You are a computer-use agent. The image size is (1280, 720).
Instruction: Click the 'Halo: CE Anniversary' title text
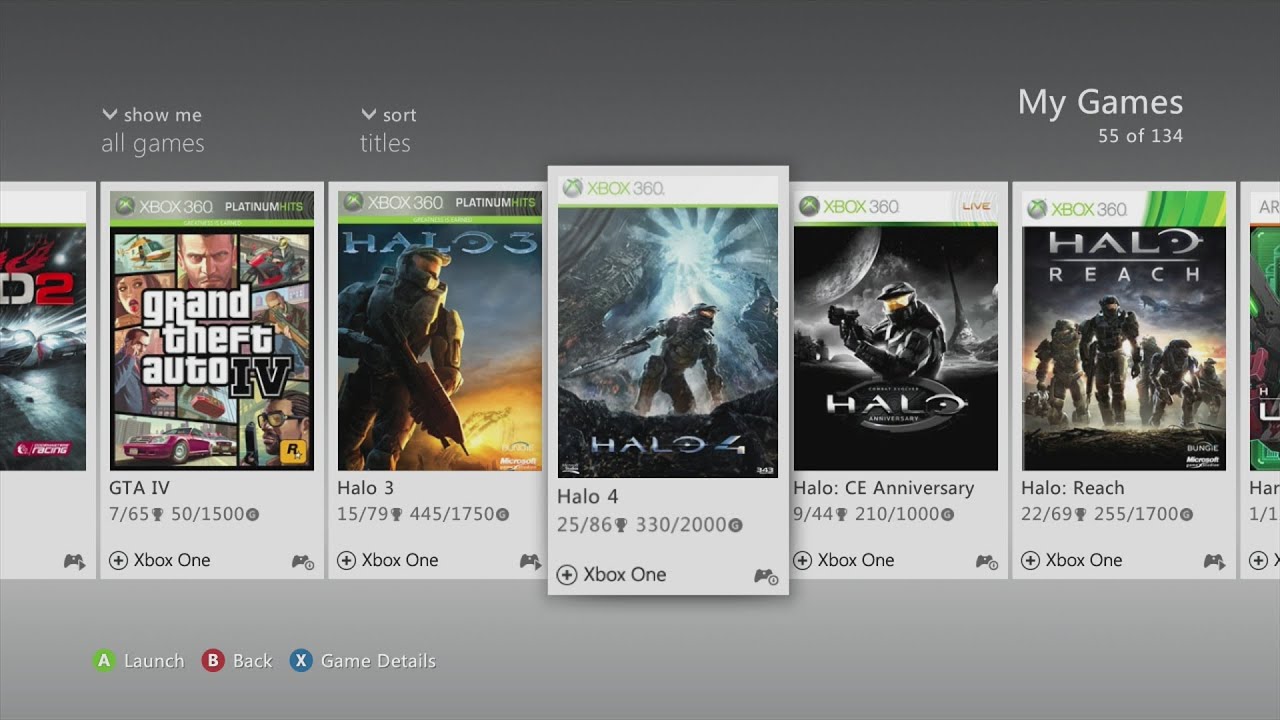(x=884, y=488)
